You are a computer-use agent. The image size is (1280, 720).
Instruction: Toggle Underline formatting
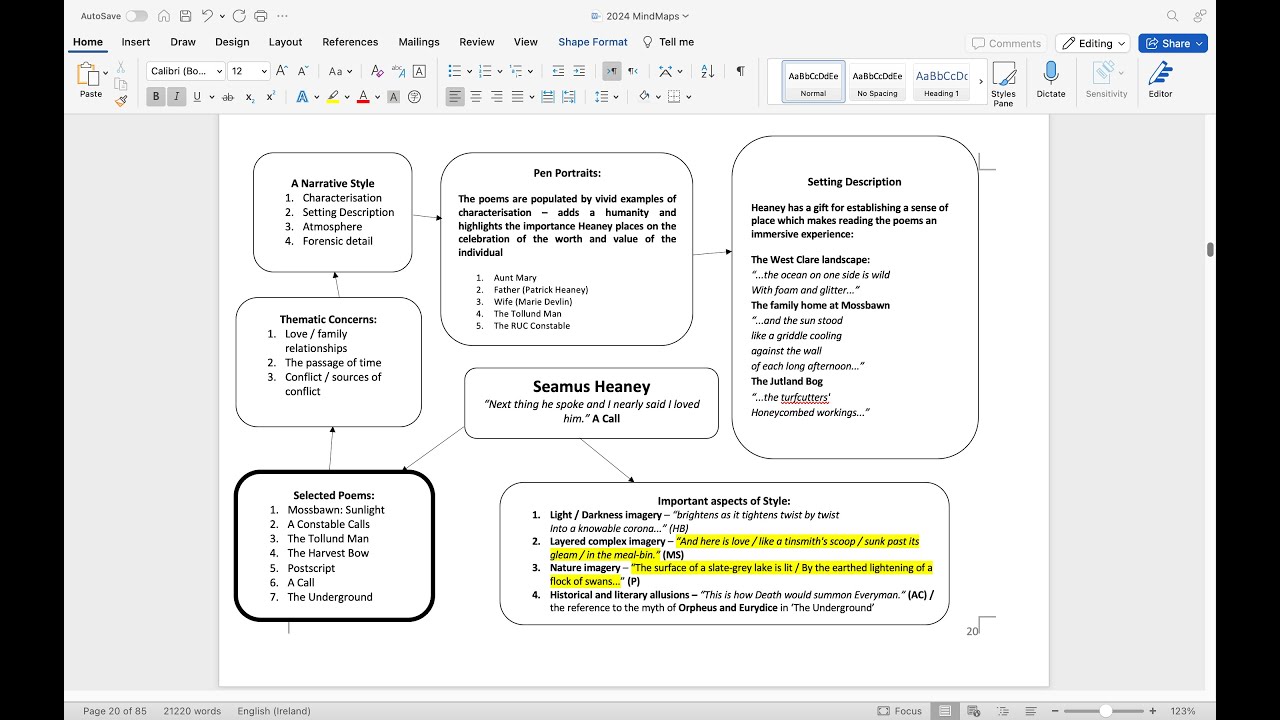[x=197, y=97]
